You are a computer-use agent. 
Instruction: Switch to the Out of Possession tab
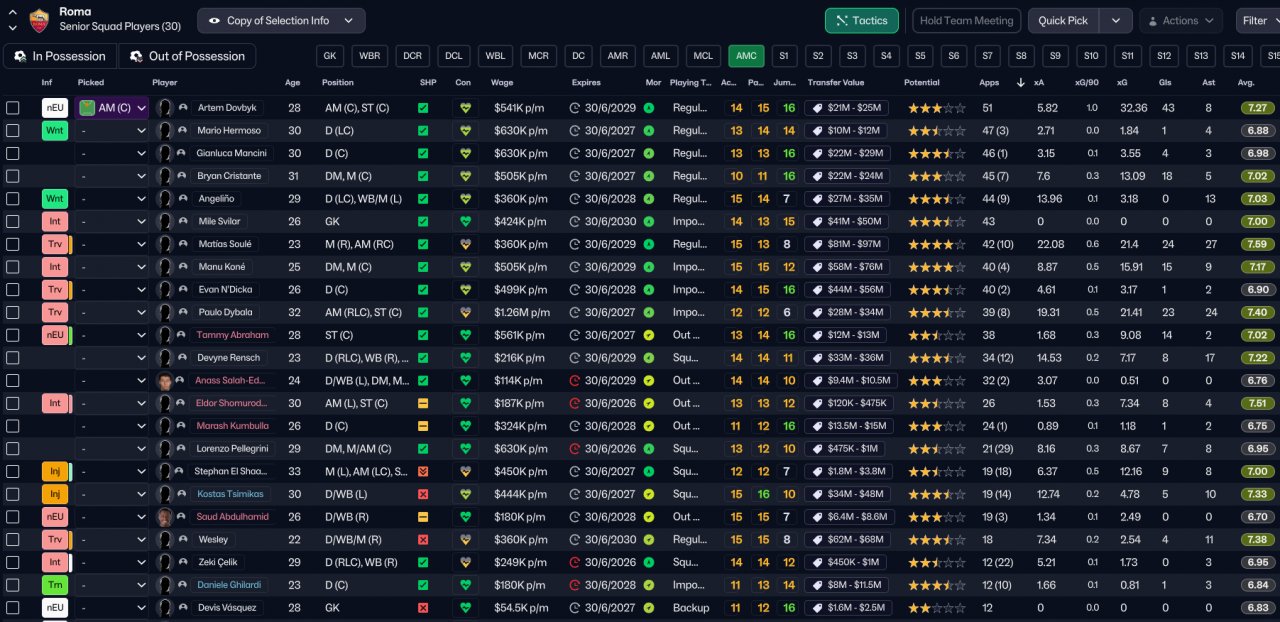pyautogui.click(x=187, y=56)
